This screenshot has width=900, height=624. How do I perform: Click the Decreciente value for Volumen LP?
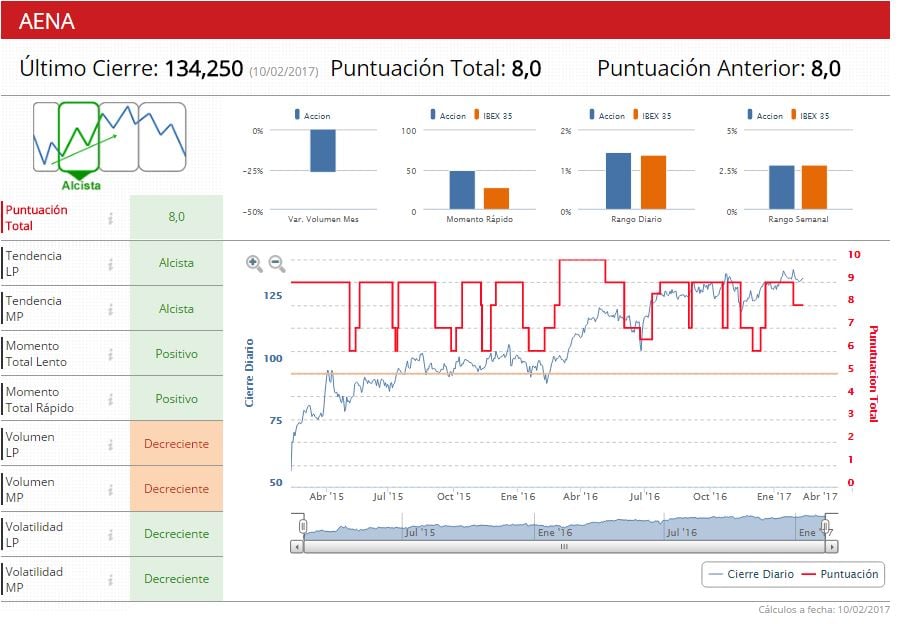tap(176, 444)
